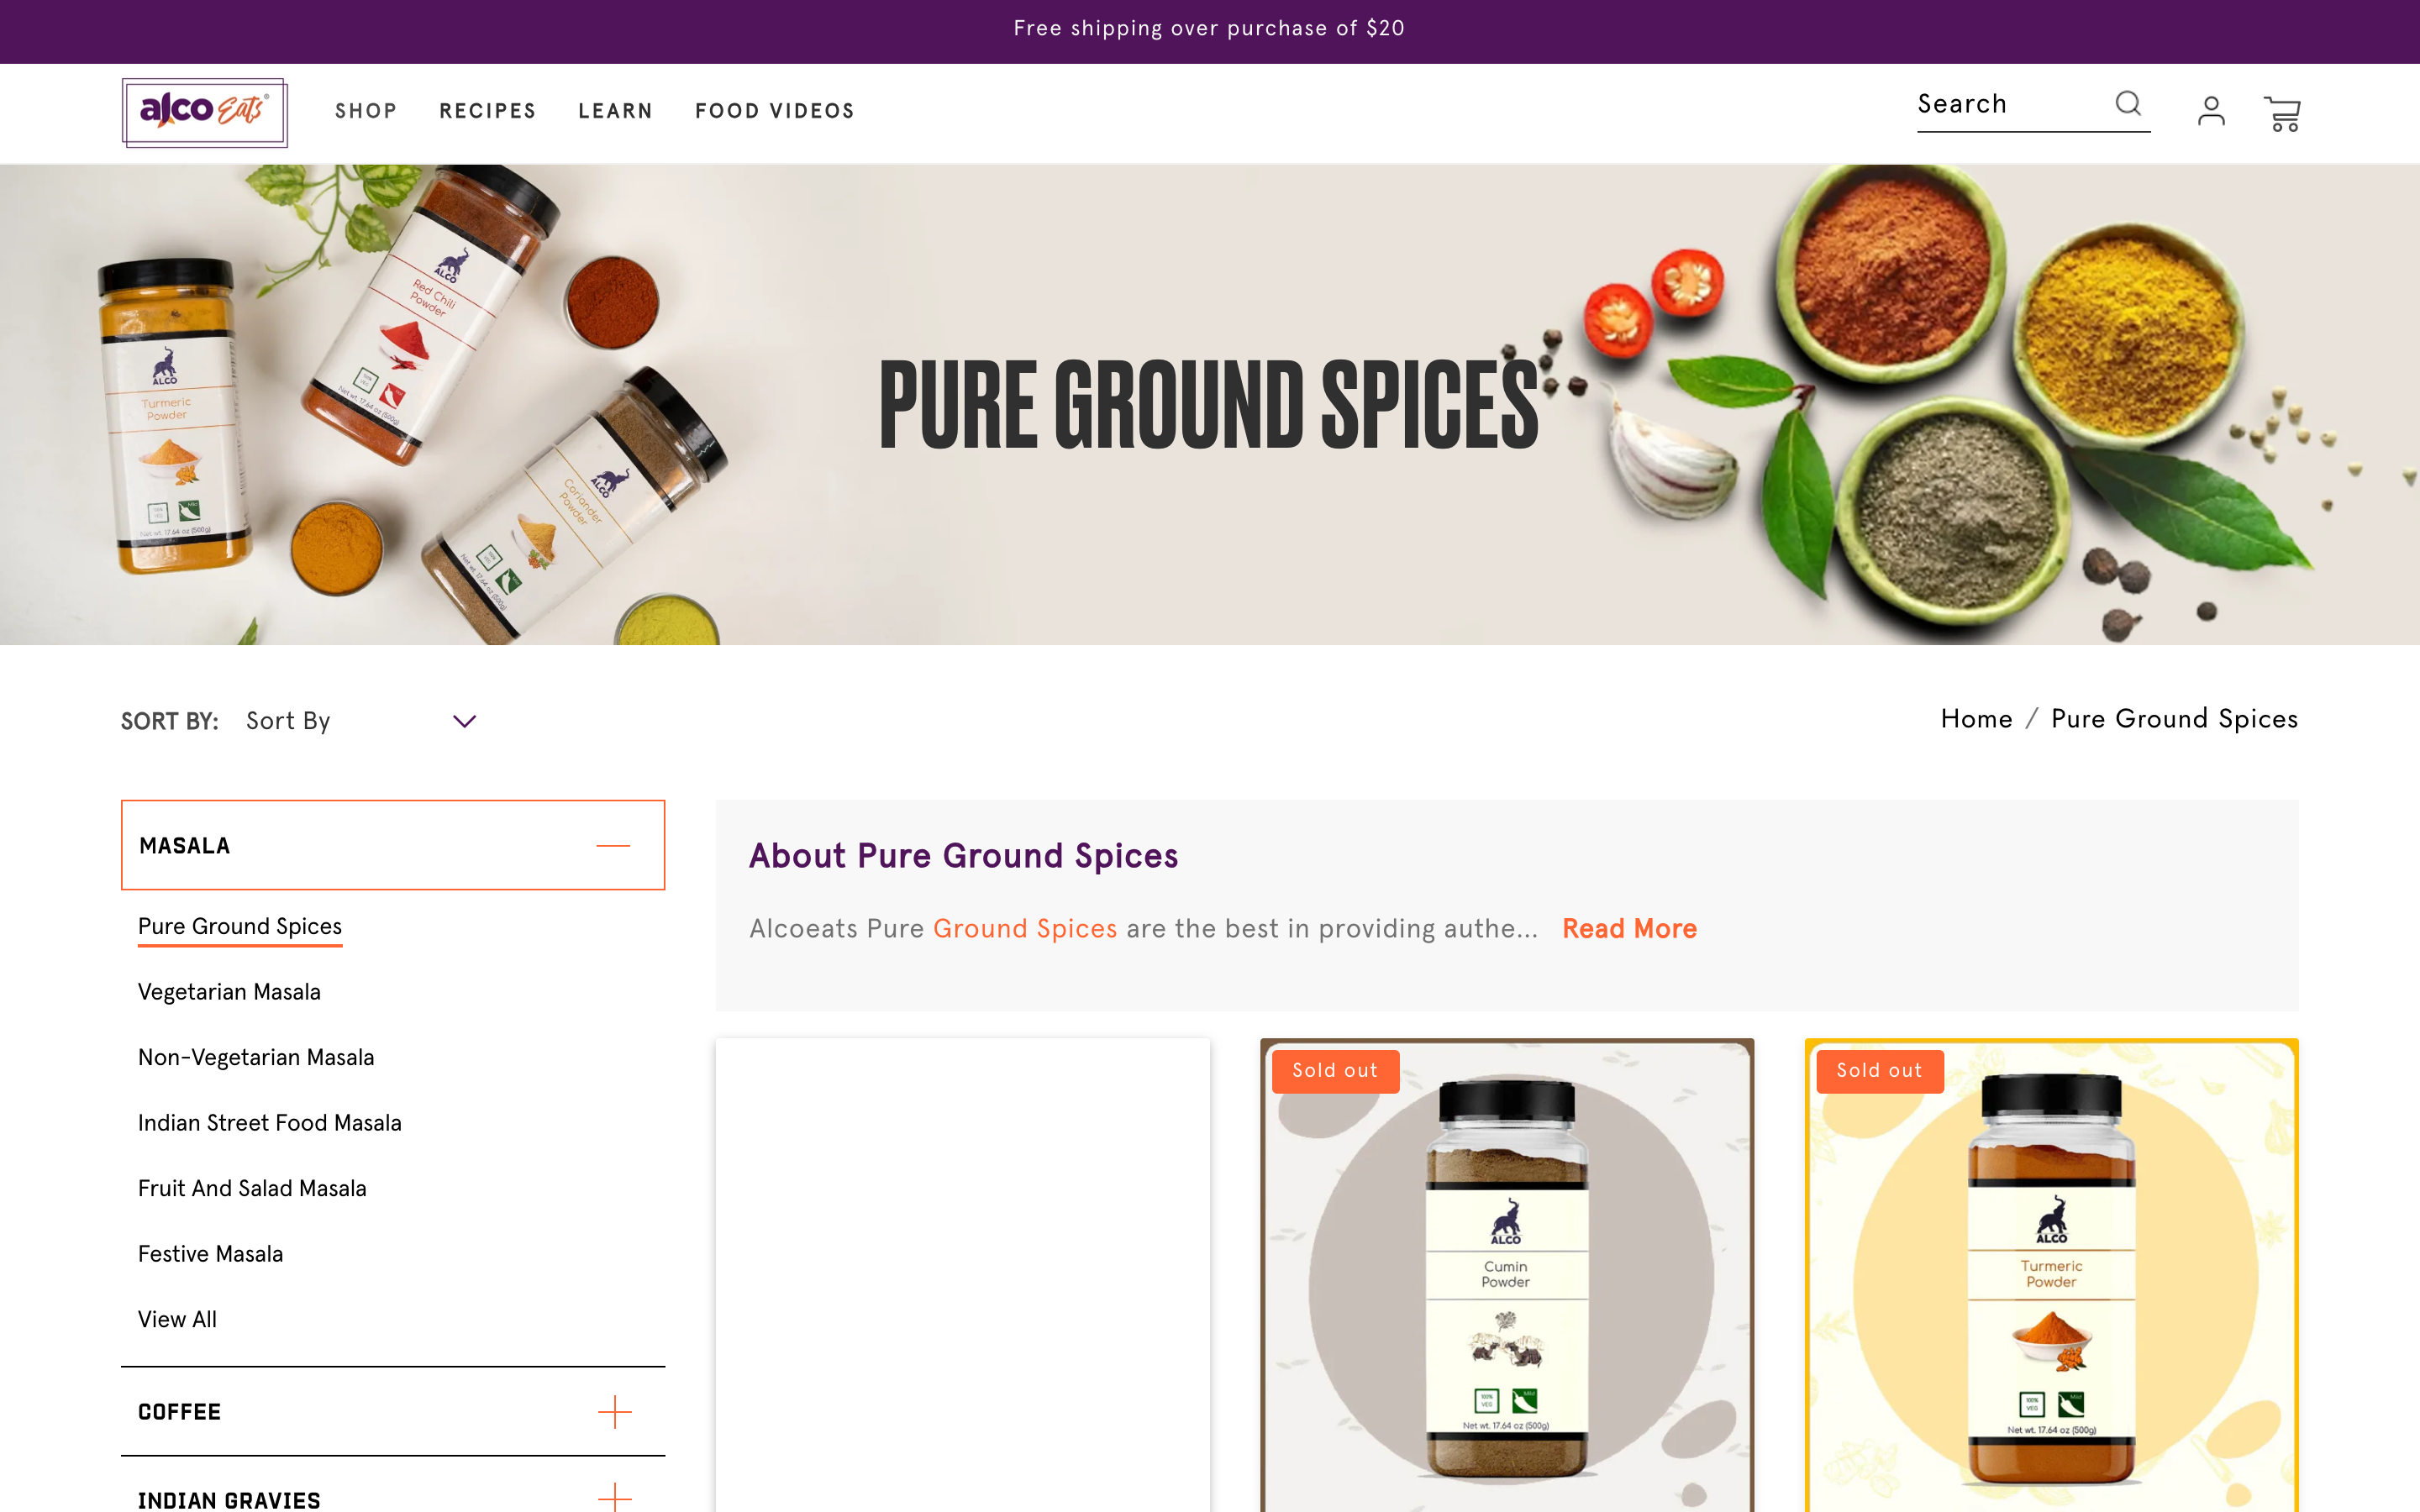Open the SHOP menu
This screenshot has height=1512, width=2420.
tap(366, 111)
